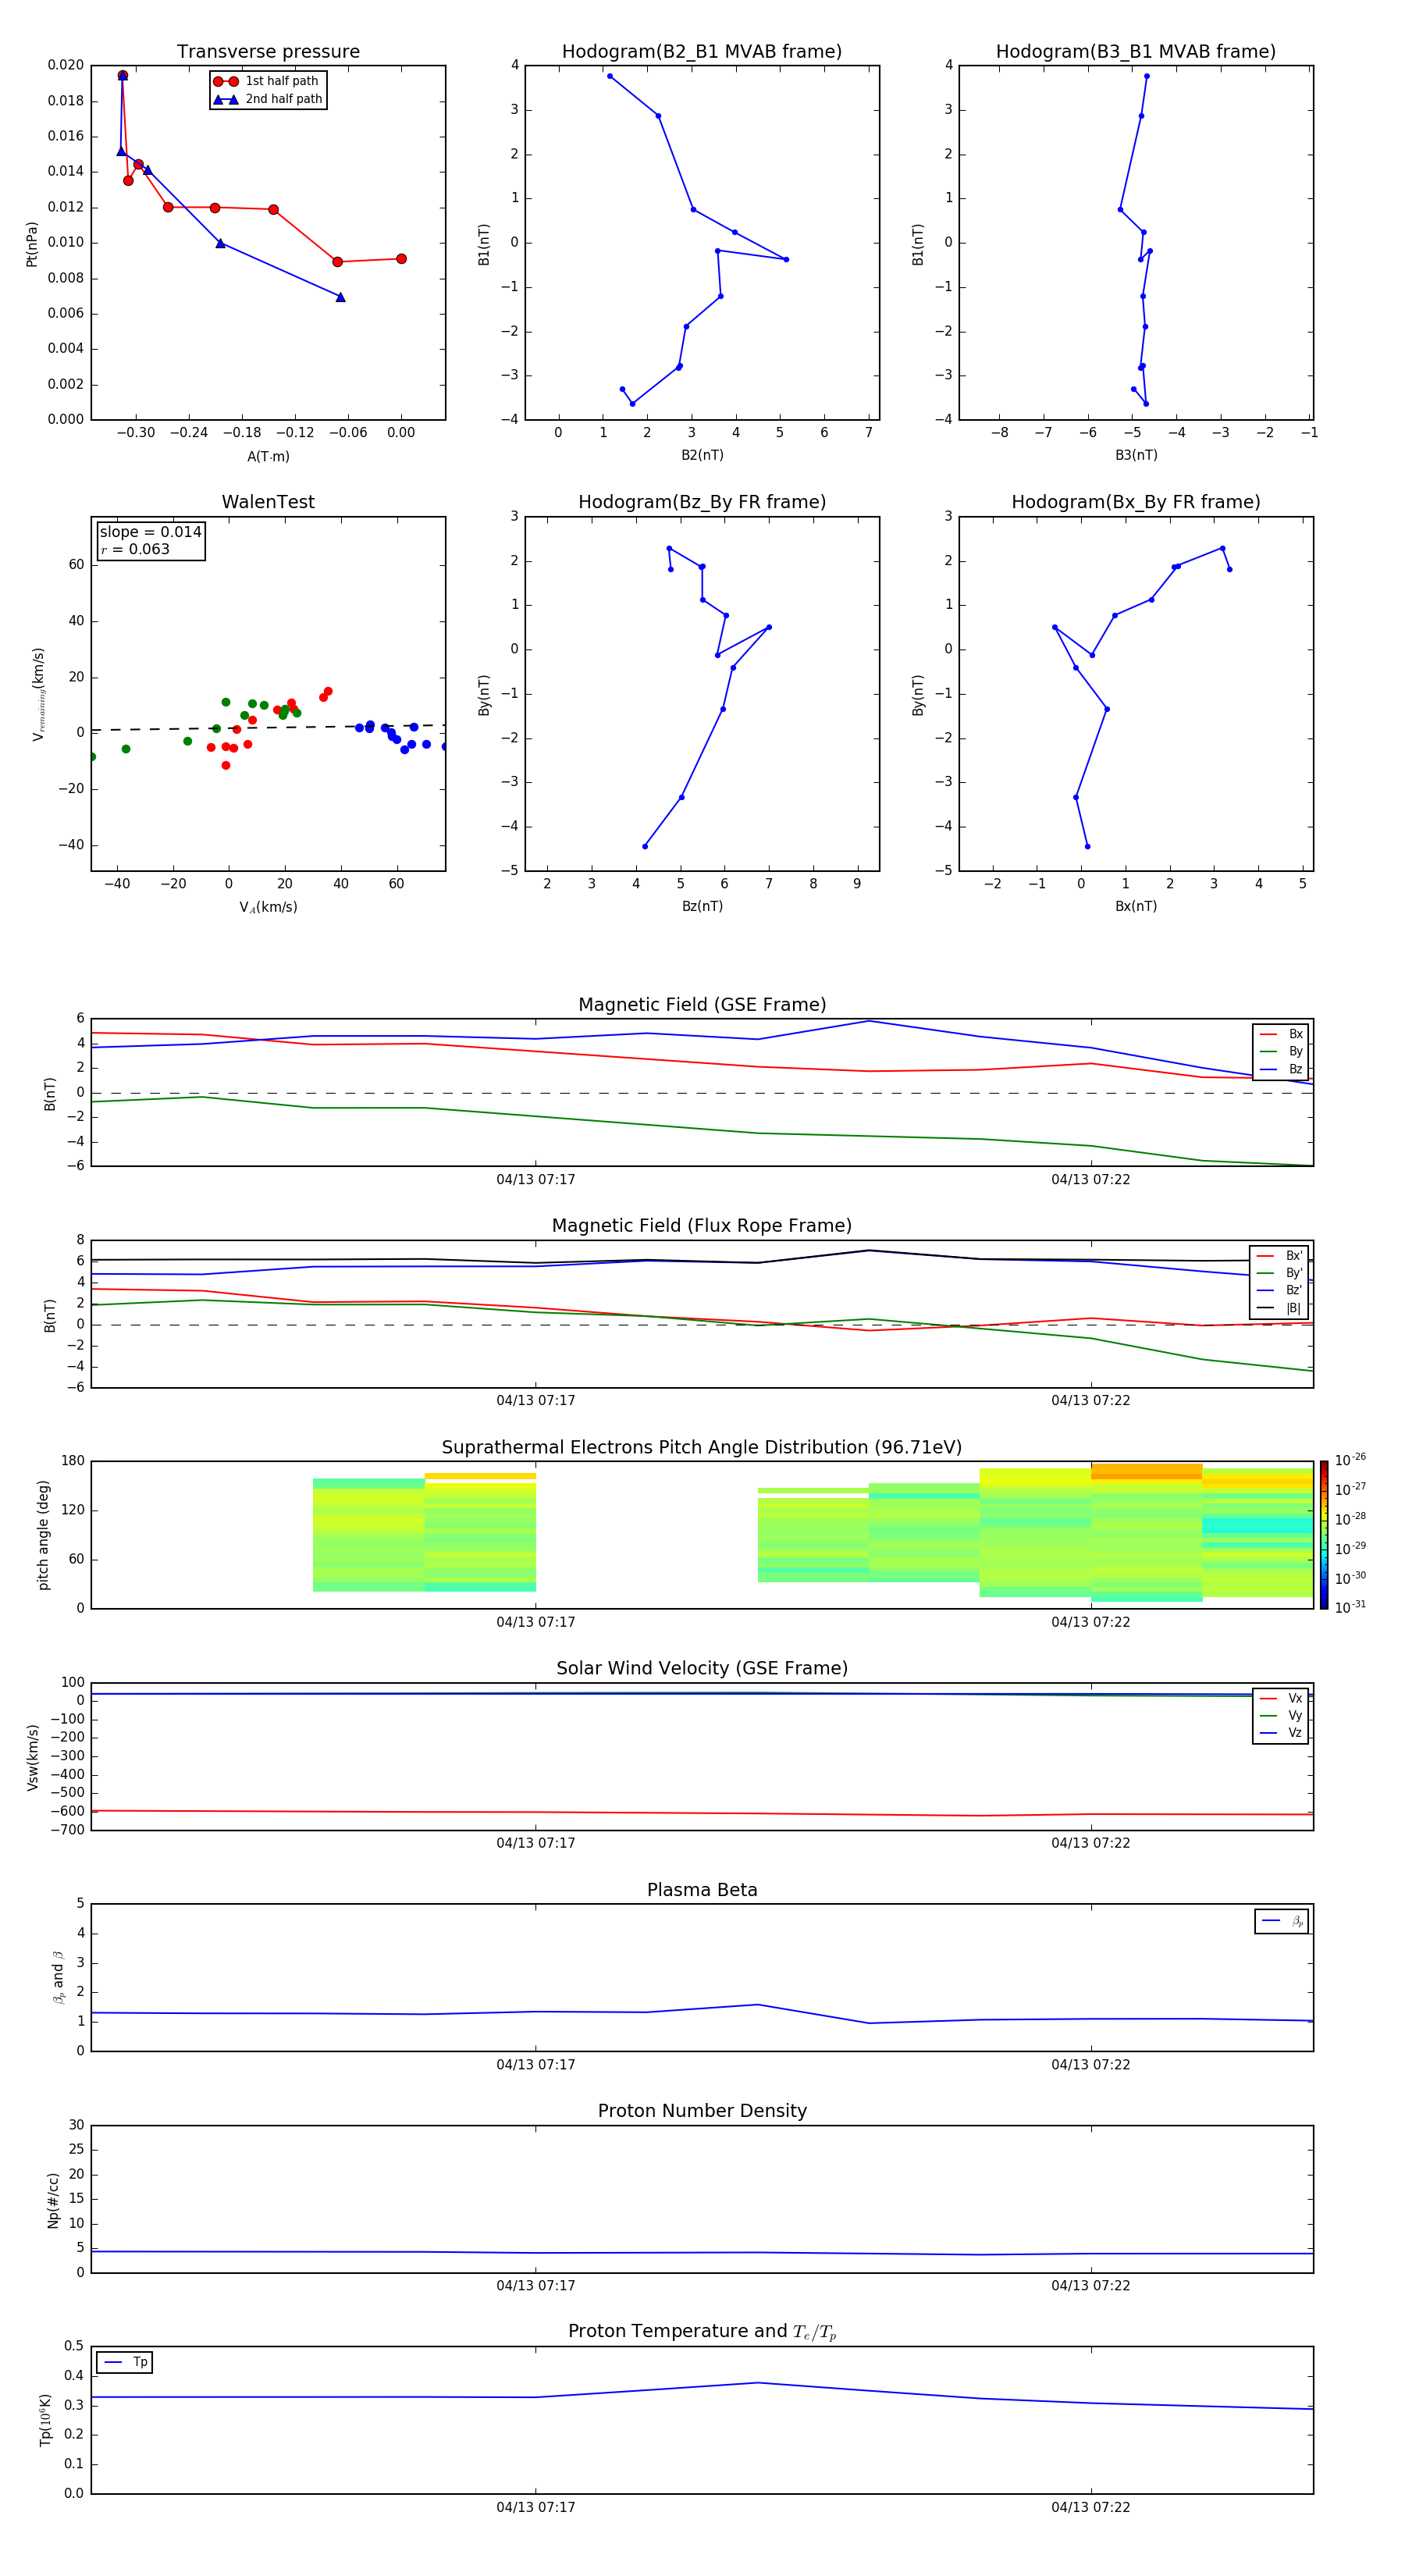
Task: Click the Magnetic Field (GSE Frame) title
Action: point(702,1005)
